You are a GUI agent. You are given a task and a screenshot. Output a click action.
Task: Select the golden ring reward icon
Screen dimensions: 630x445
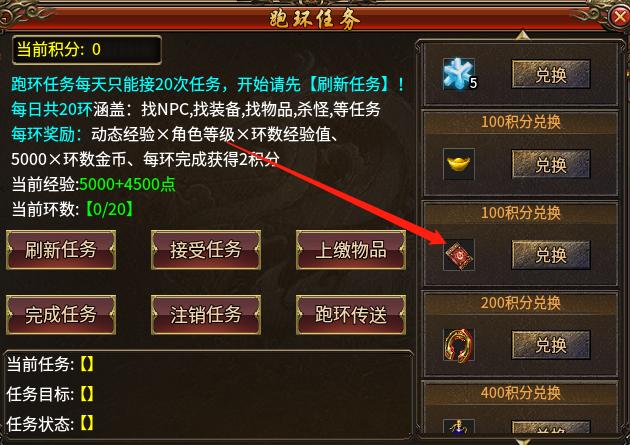pos(459,345)
